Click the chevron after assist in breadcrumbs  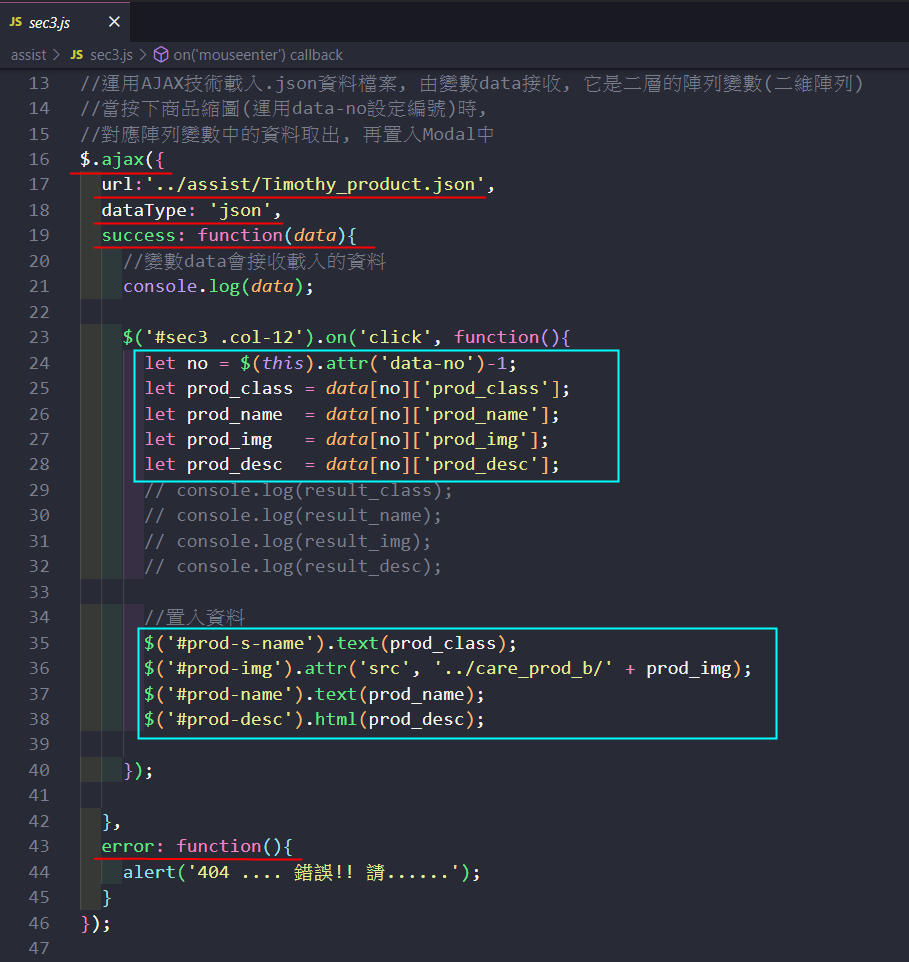tap(57, 55)
